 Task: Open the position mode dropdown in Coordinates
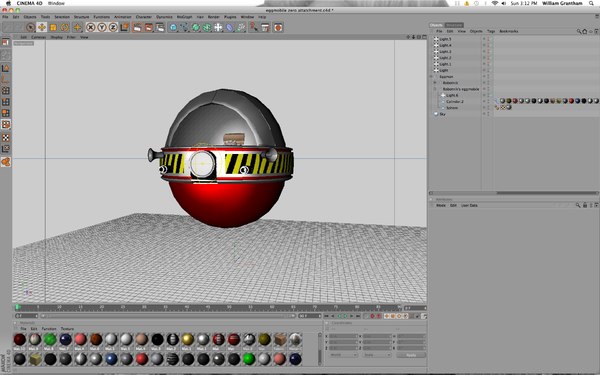(x=343, y=355)
